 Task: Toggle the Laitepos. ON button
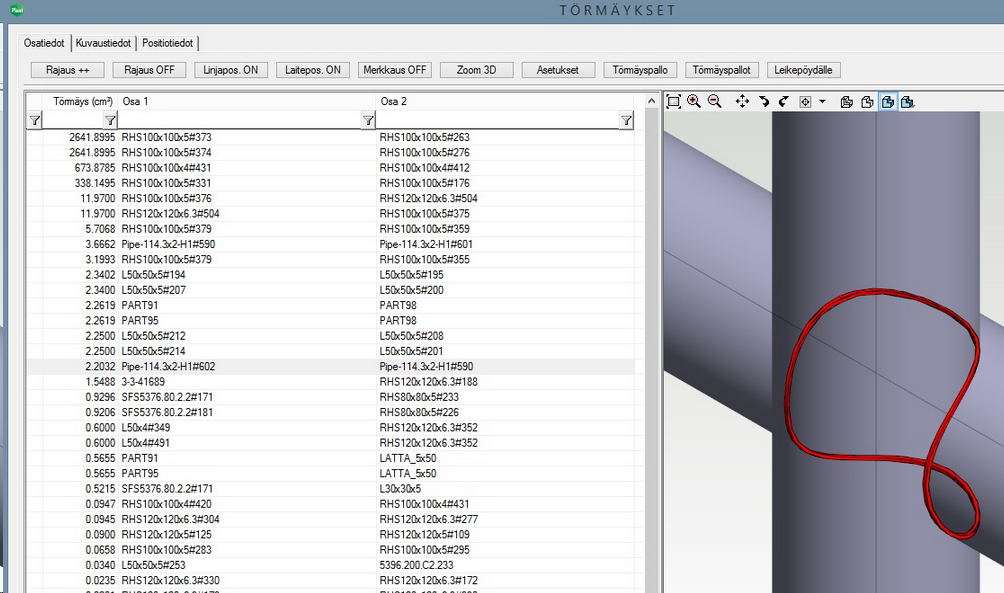pos(312,70)
